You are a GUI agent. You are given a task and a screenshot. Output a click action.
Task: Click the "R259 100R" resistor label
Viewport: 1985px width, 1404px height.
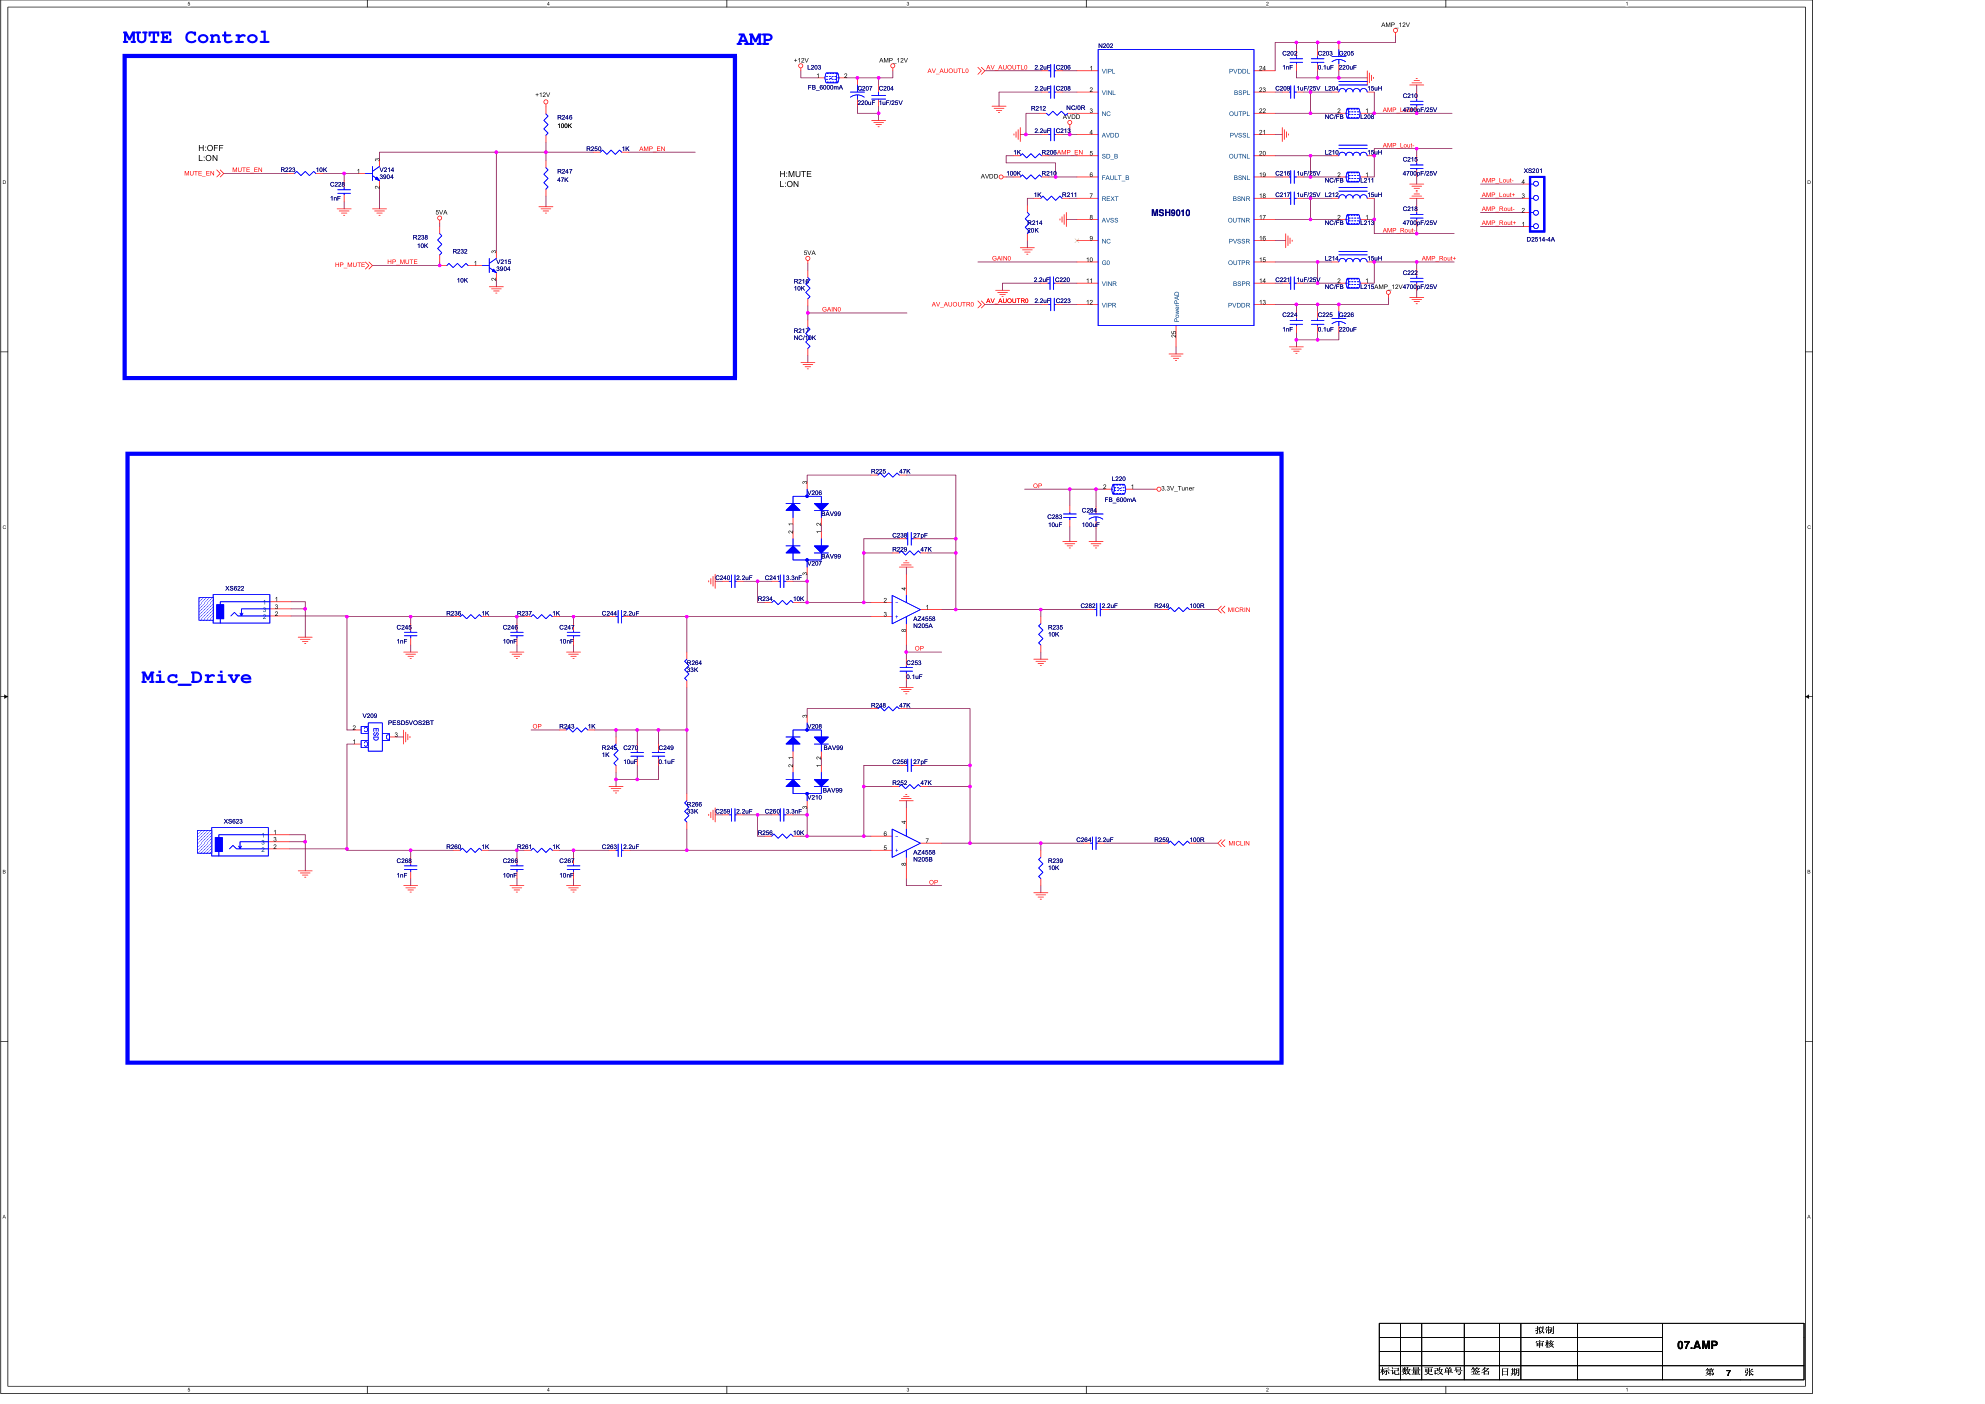point(1179,840)
